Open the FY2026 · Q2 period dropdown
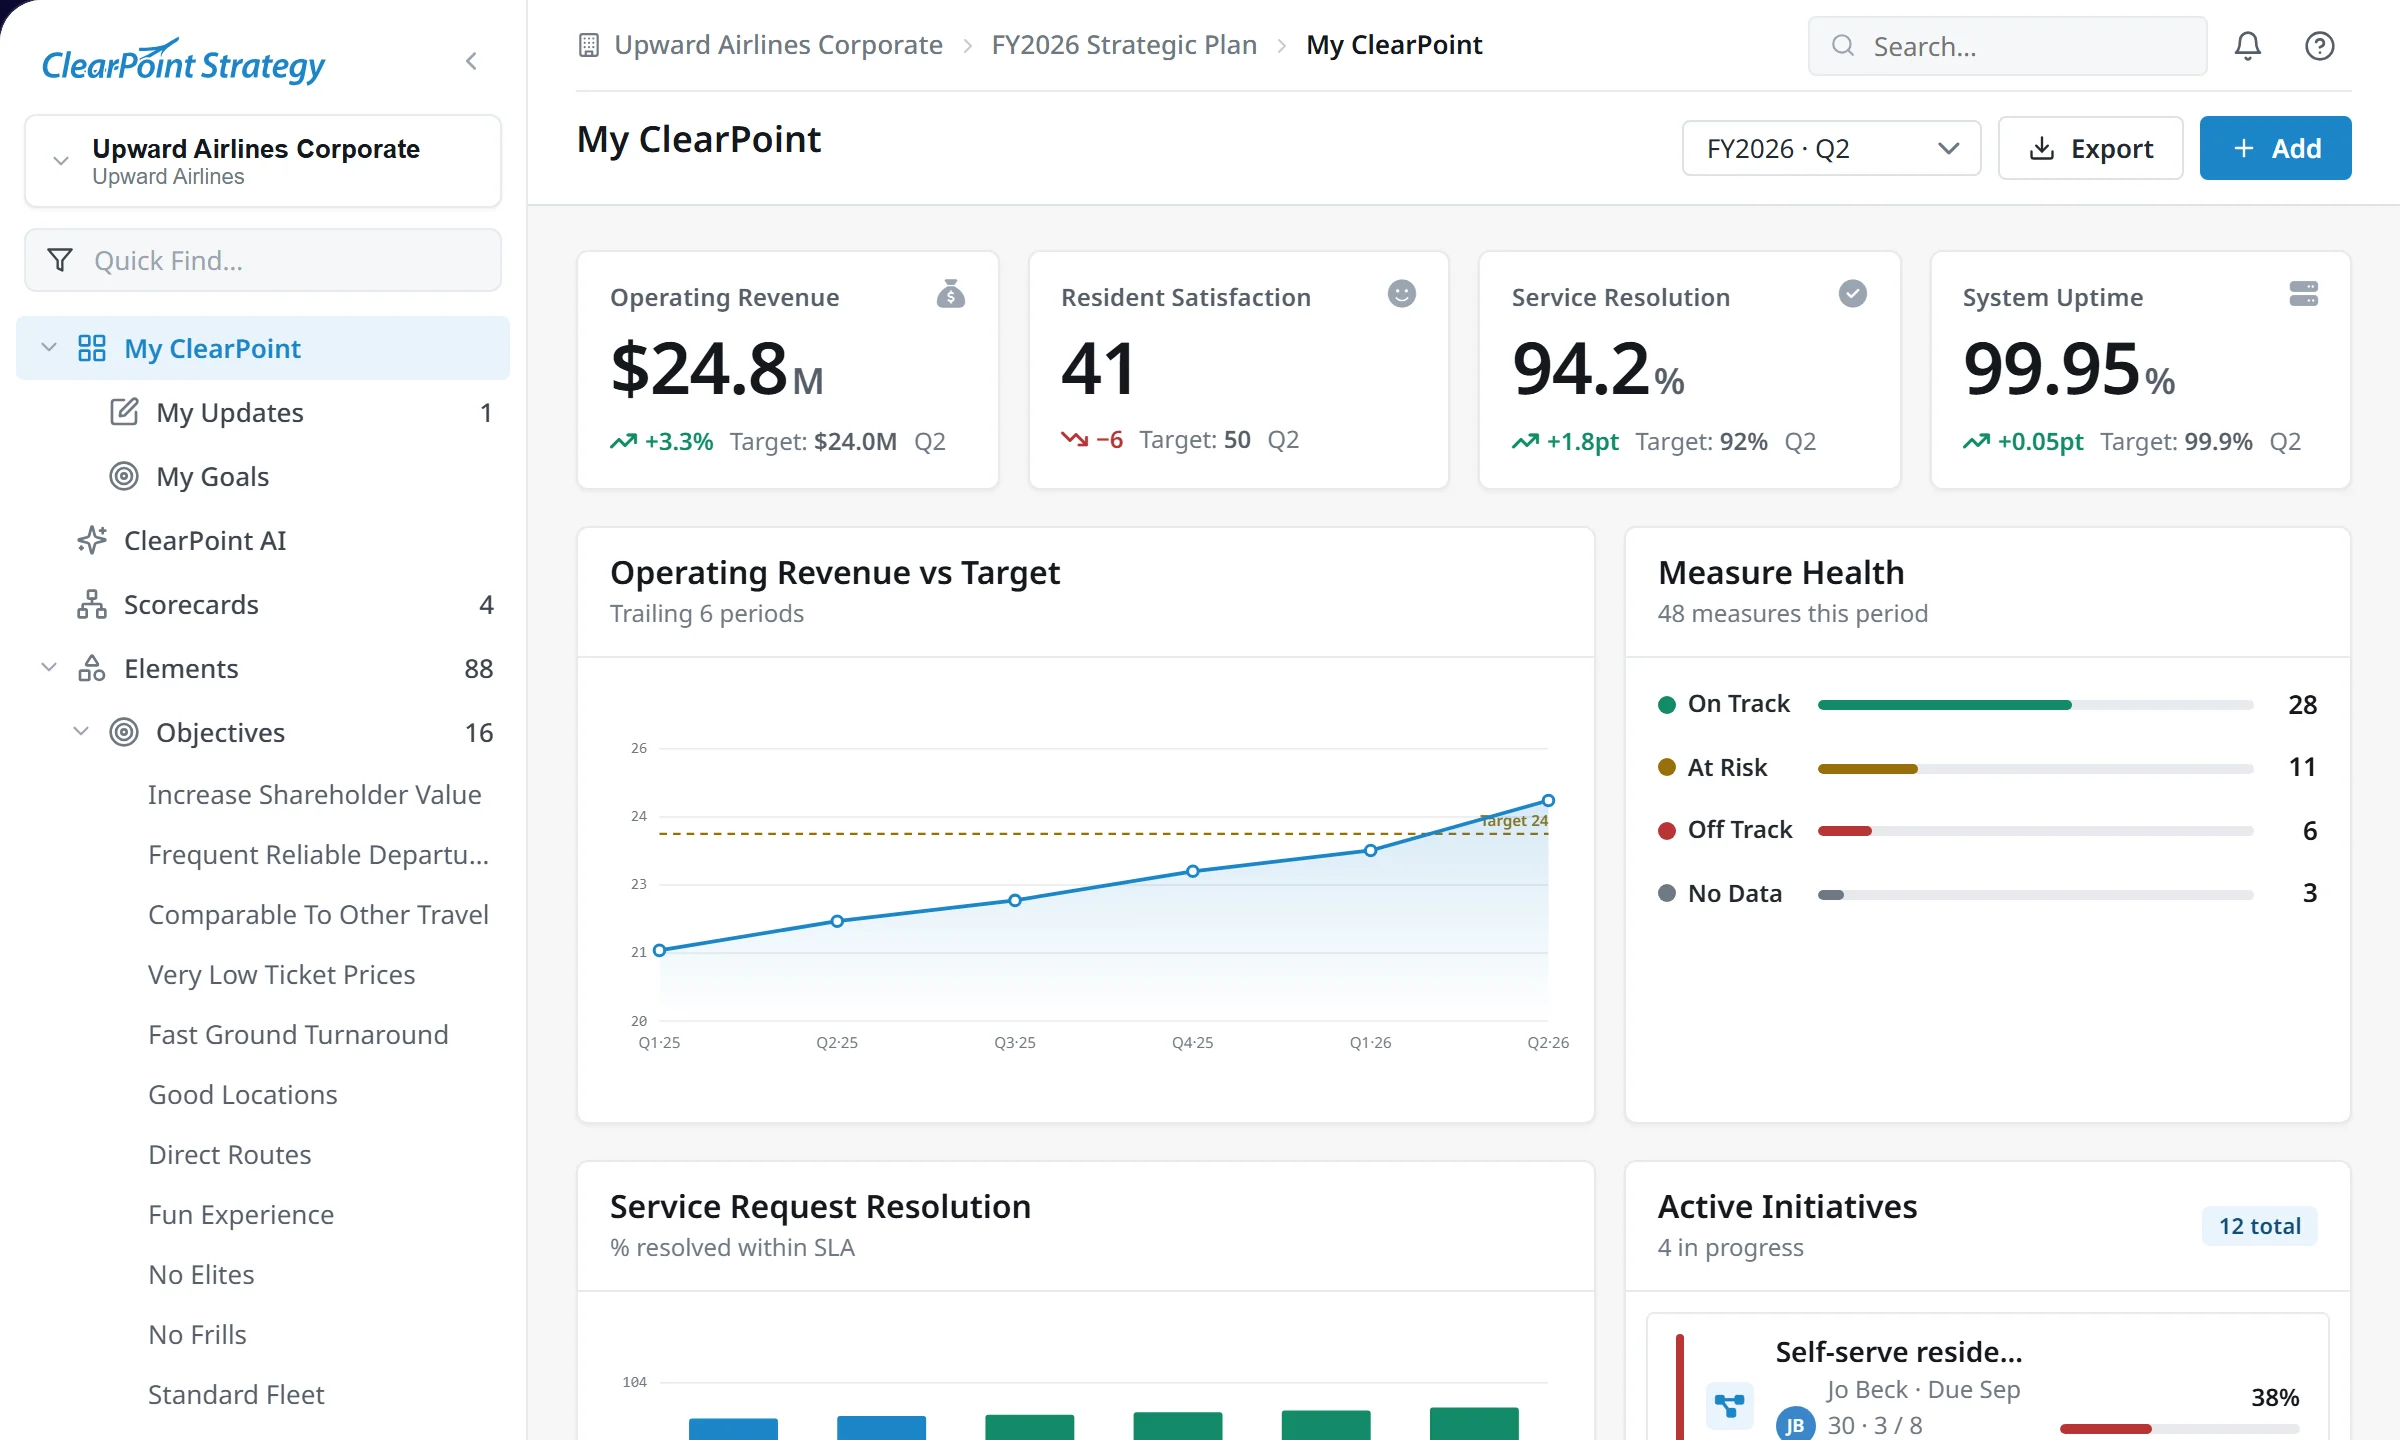2400x1440 pixels. pyautogui.click(x=1831, y=149)
